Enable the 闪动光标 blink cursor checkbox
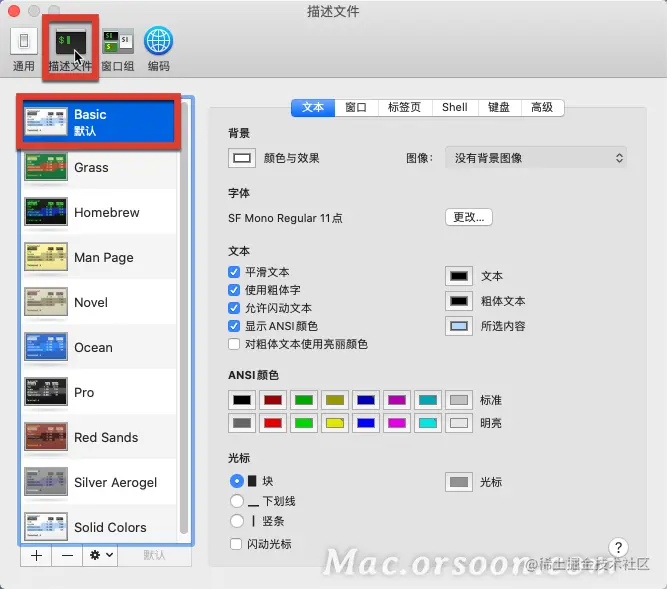Screen dimensions: 667x589 tap(236, 544)
